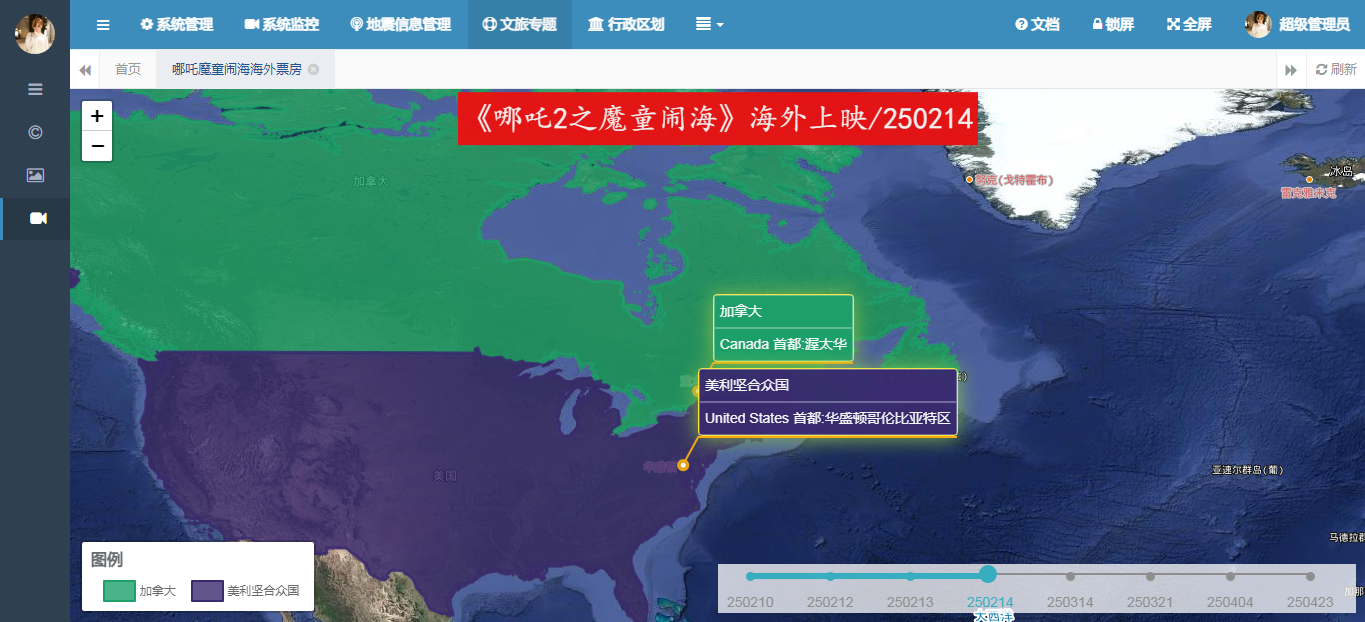The image size is (1365, 622).
Task: Click the Canada 首都:渥太华 popup text
Action: pos(783,345)
